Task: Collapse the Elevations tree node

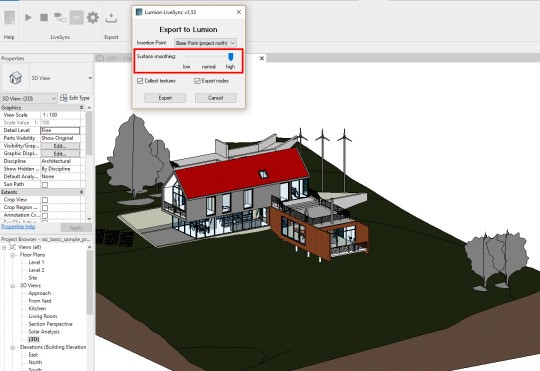Action: point(13,347)
